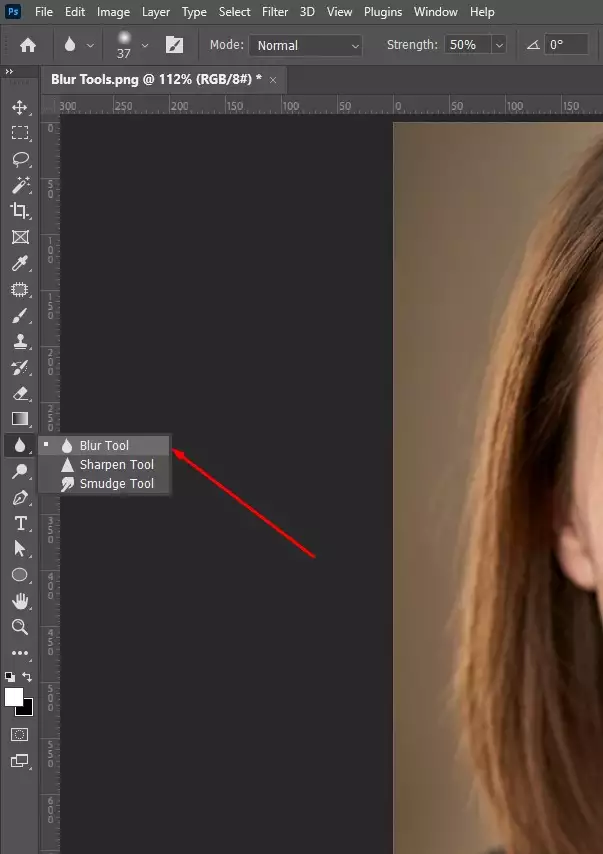The image size is (603, 854).
Task: Select the Hand tool
Action: tap(20, 601)
